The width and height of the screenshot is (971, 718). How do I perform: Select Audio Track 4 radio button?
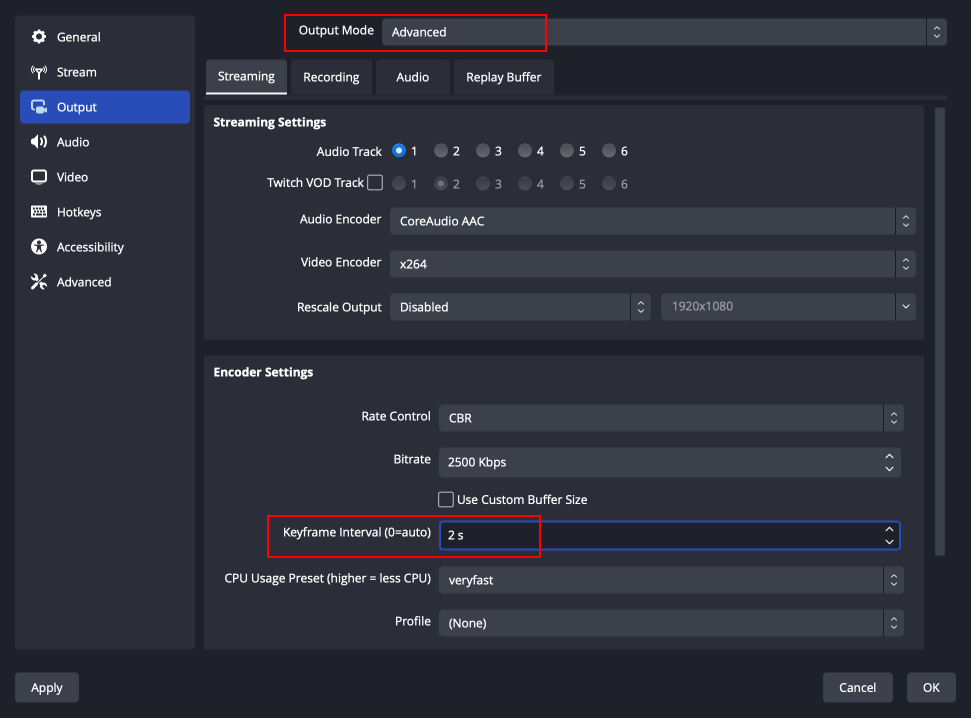click(x=525, y=151)
